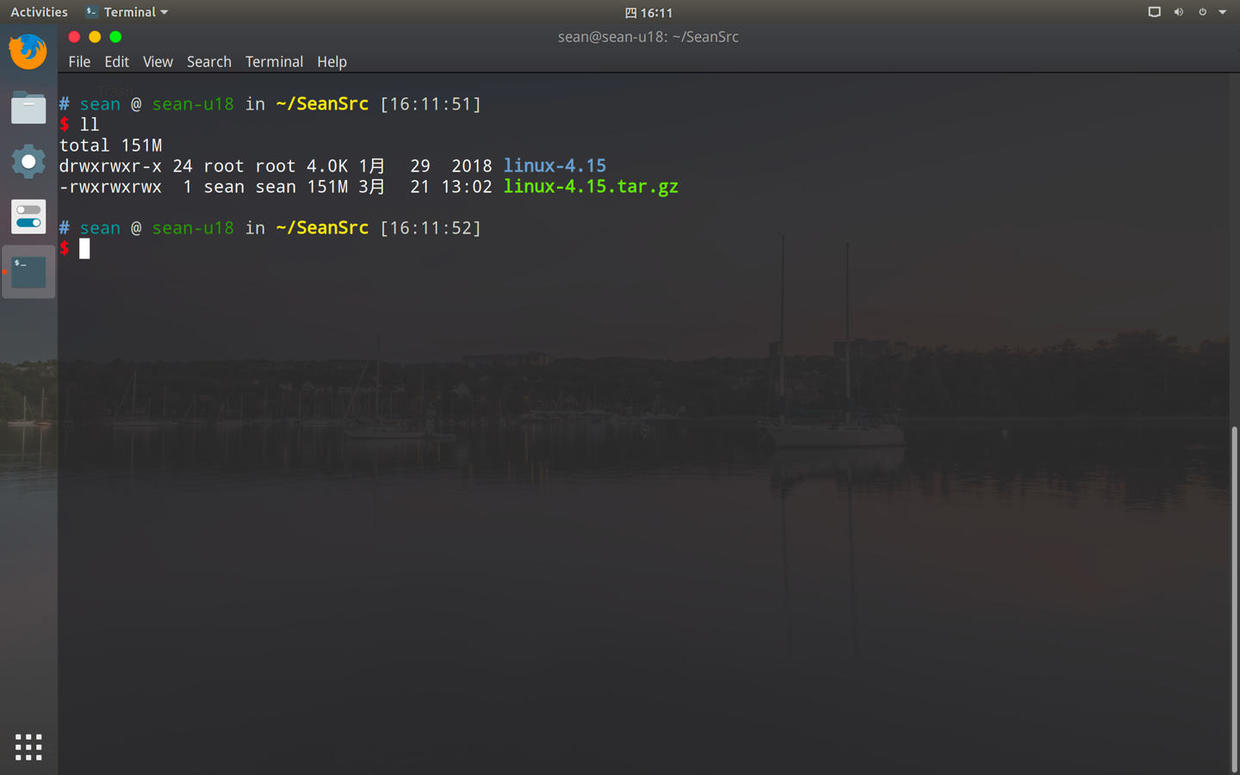
Task: Open the Terminal menu in menu bar
Action: [x=274, y=61]
